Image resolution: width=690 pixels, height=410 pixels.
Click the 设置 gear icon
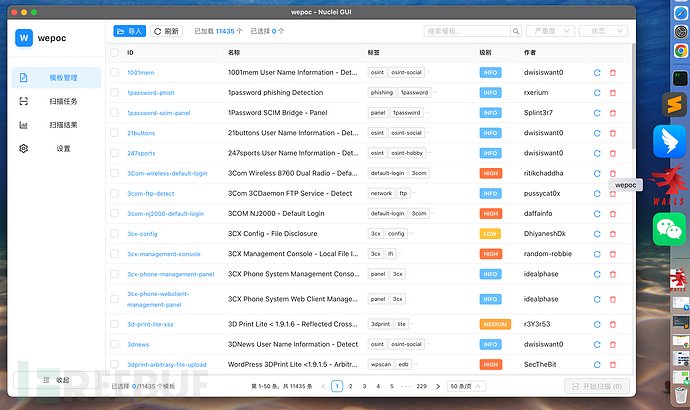coord(24,149)
